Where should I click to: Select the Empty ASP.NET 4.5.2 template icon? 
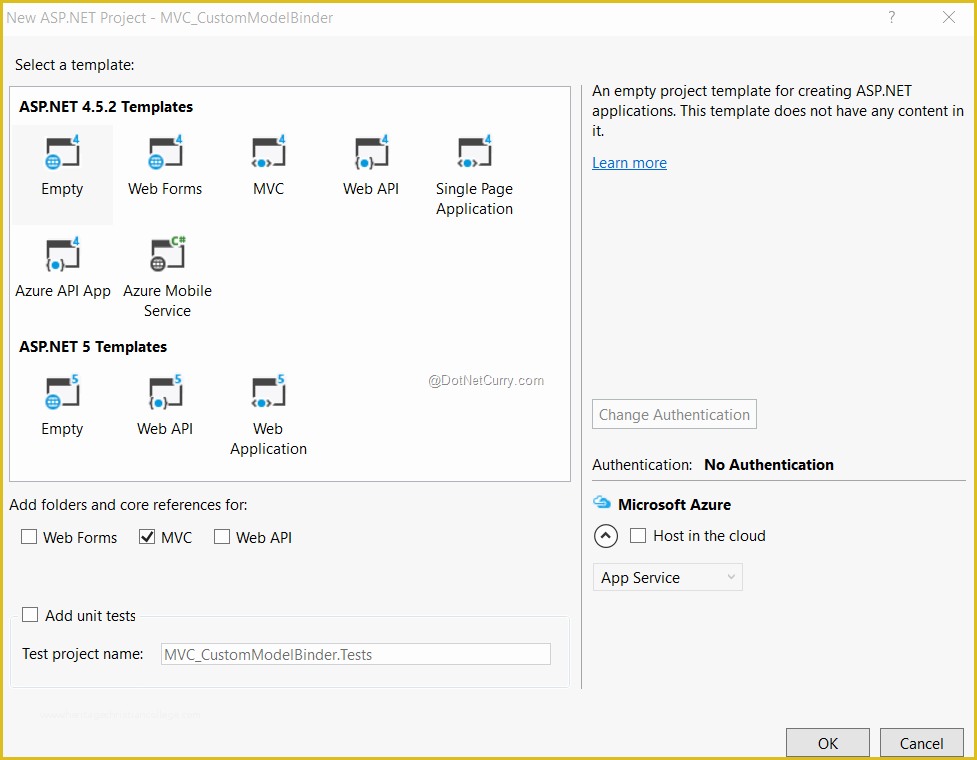click(x=62, y=153)
